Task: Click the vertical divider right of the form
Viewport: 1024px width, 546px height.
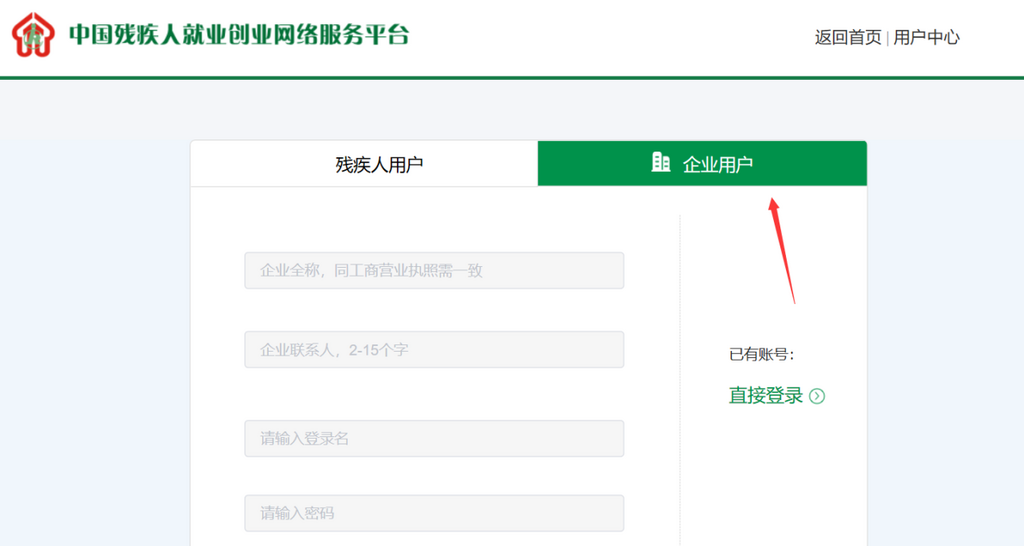Action: 680,380
